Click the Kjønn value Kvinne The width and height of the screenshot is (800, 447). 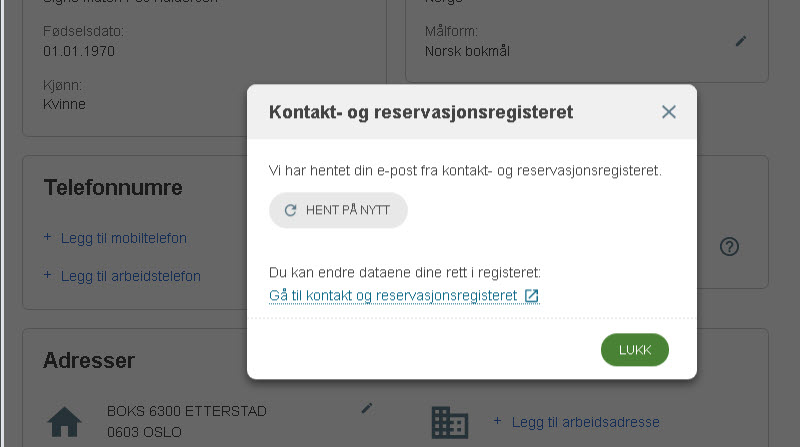pyautogui.click(x=64, y=104)
